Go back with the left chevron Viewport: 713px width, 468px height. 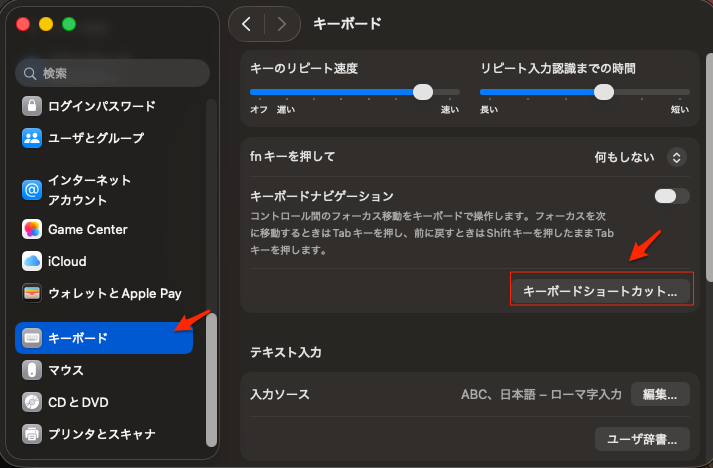pos(246,24)
